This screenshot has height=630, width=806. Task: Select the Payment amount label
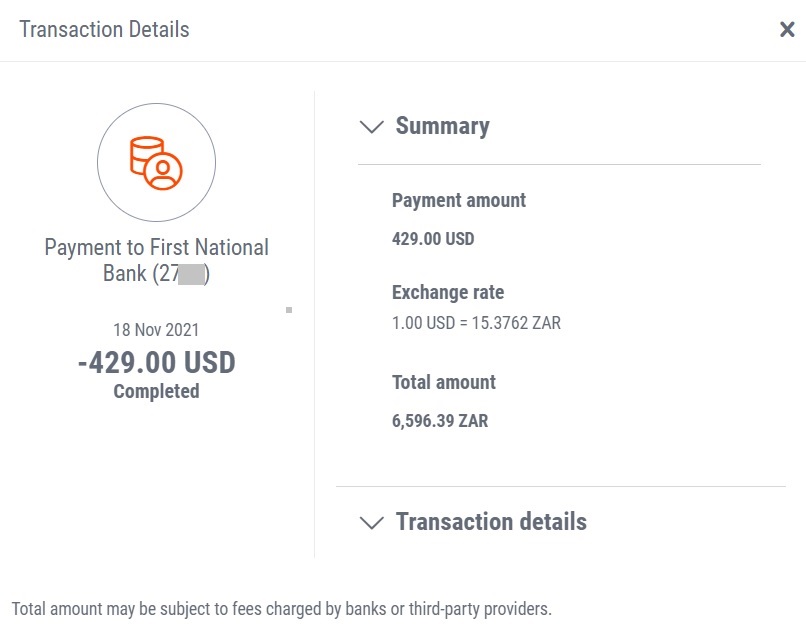click(x=459, y=200)
